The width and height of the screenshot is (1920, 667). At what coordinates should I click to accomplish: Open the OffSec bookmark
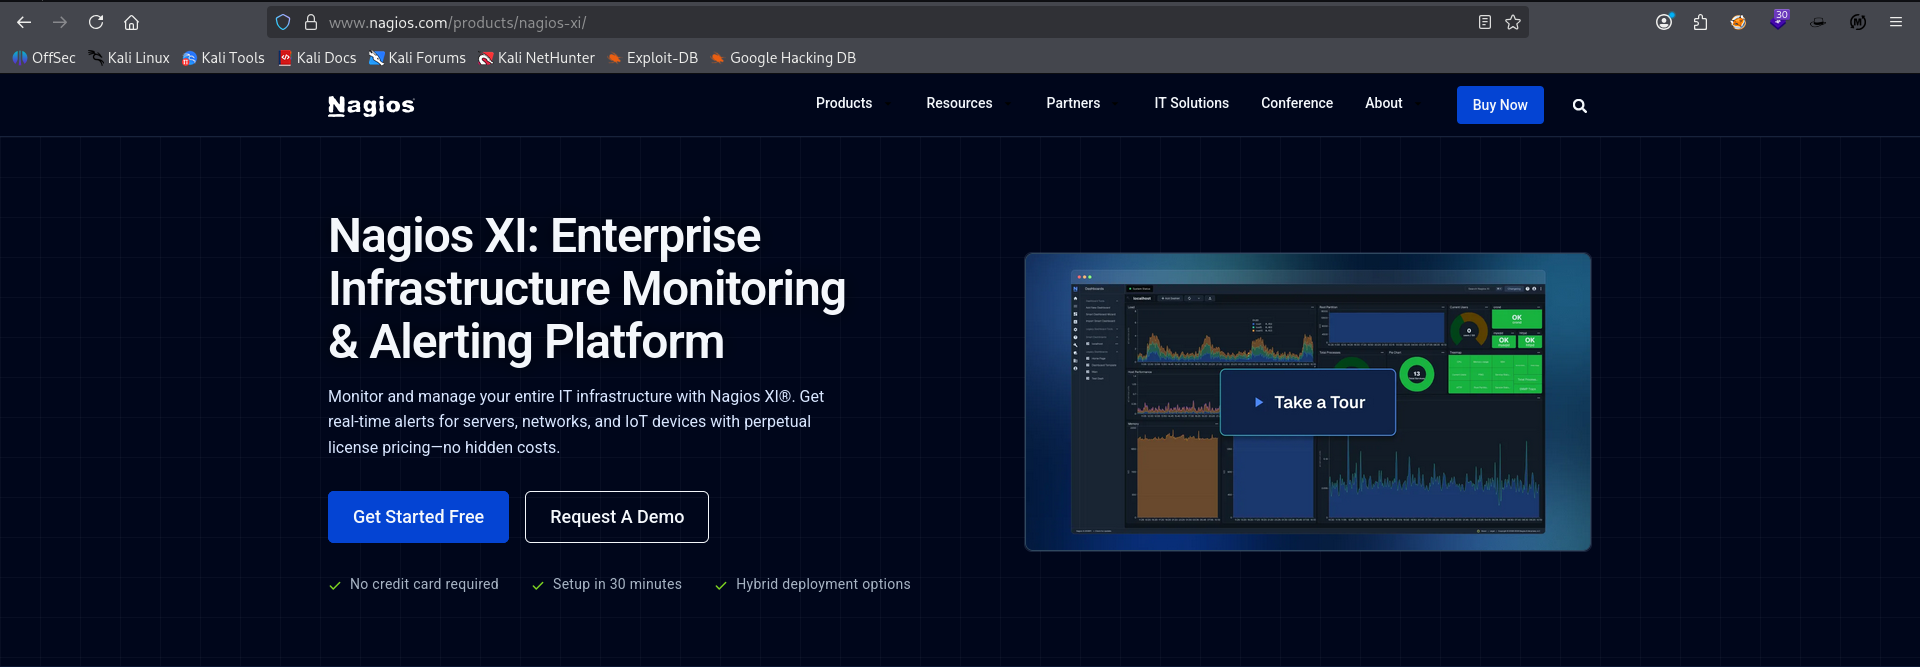(44, 58)
